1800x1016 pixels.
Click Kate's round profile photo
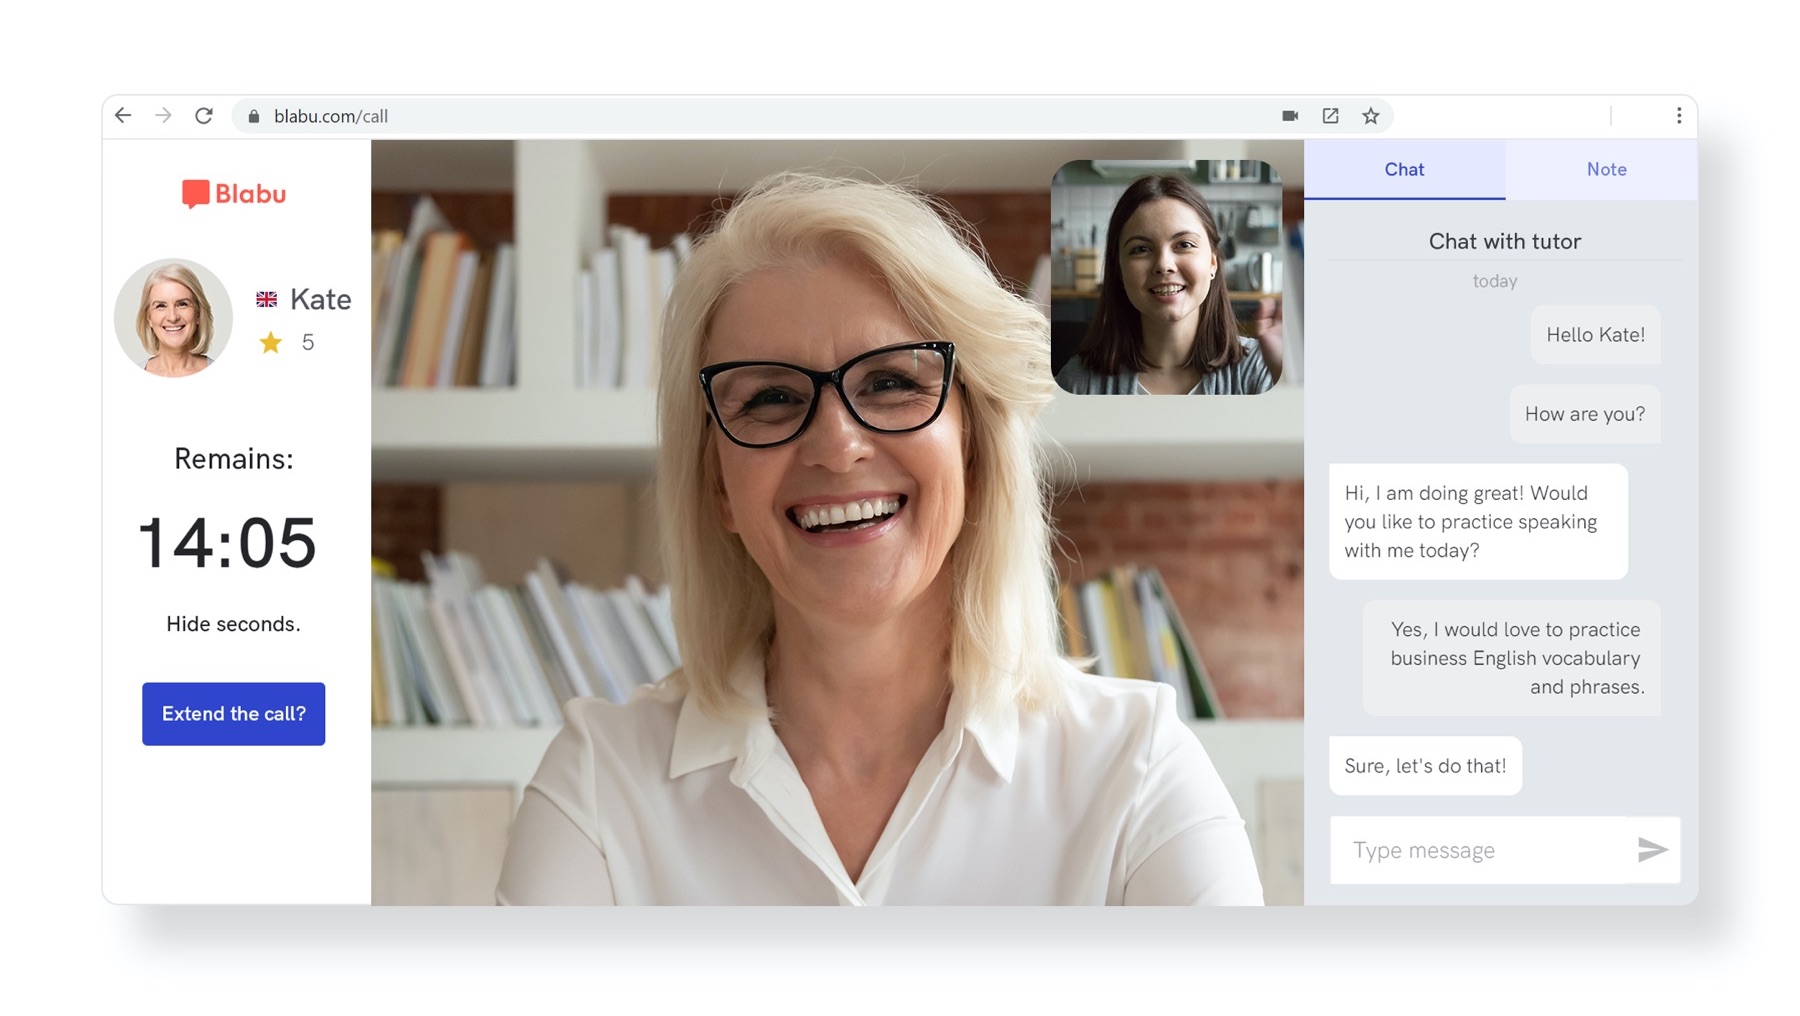coord(173,318)
